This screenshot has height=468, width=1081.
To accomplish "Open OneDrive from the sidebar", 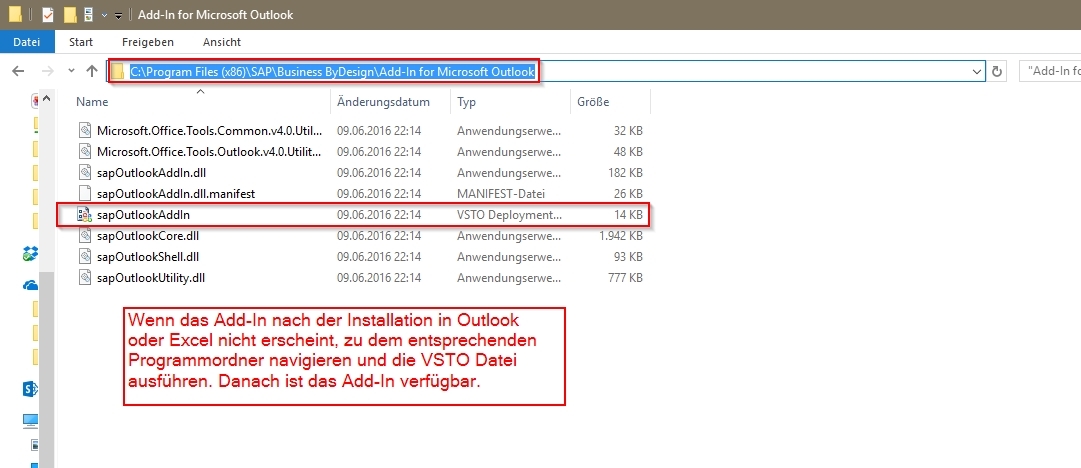I will click(x=30, y=285).
